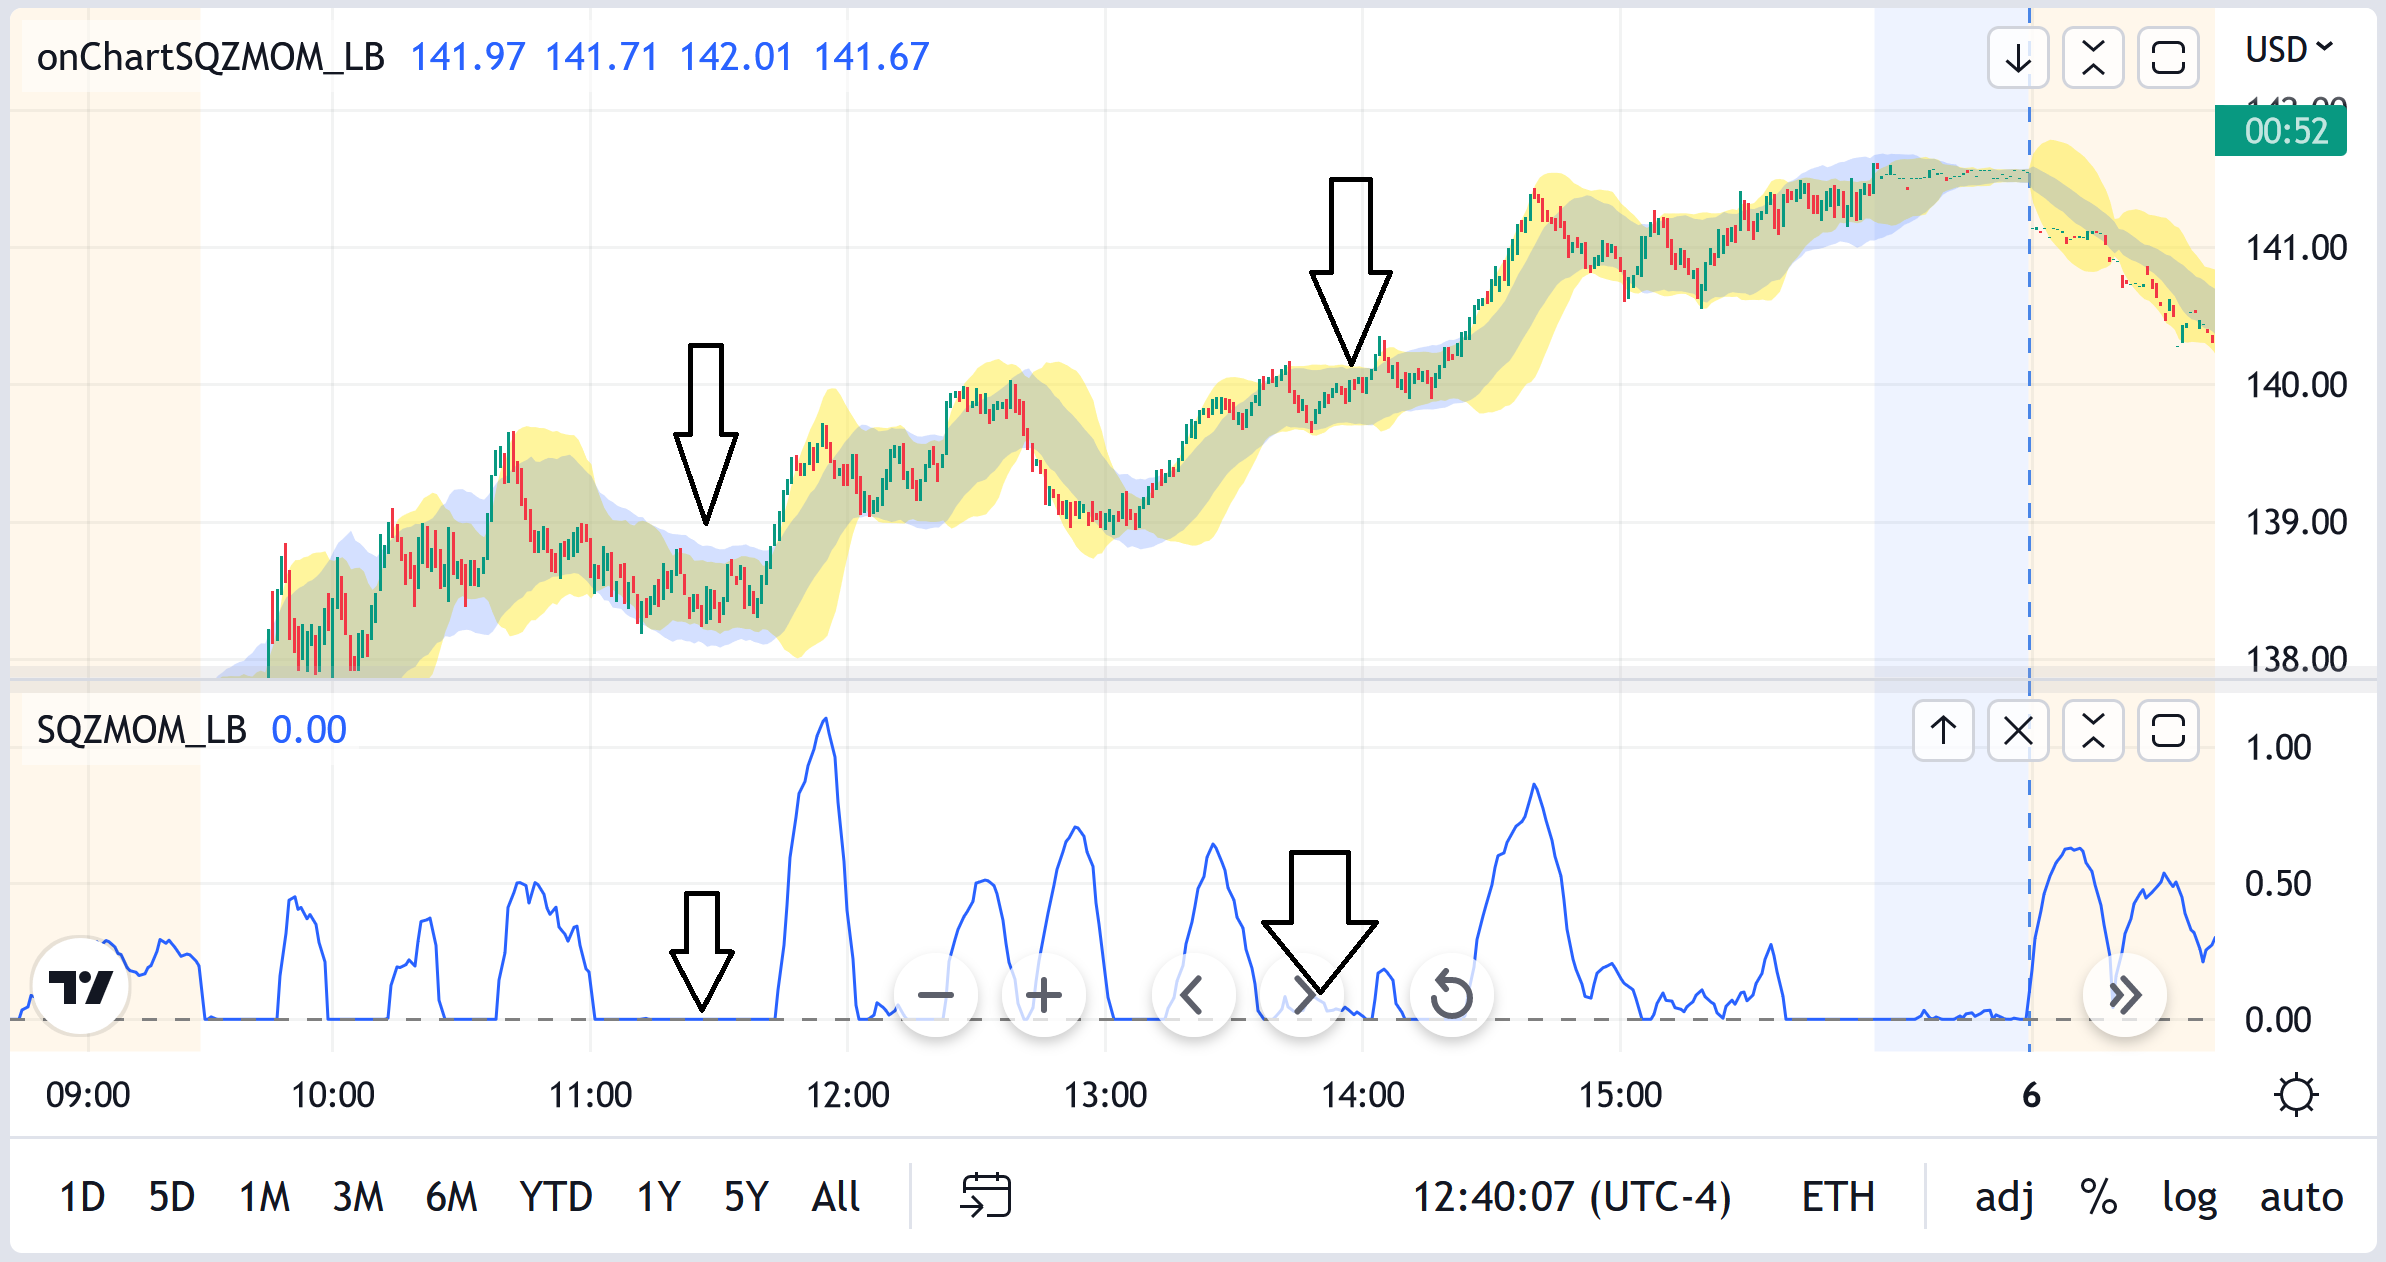Collapse the top price pane

pyautogui.click(x=2093, y=58)
